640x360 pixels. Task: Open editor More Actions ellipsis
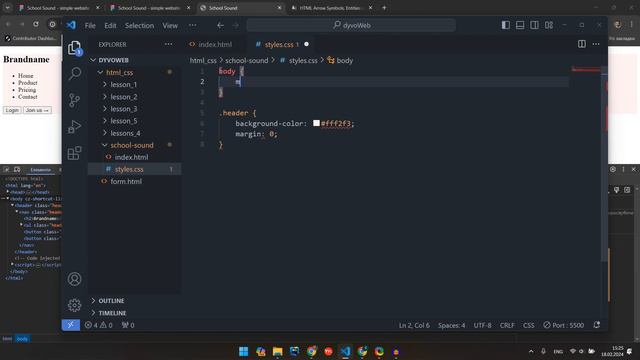point(596,44)
